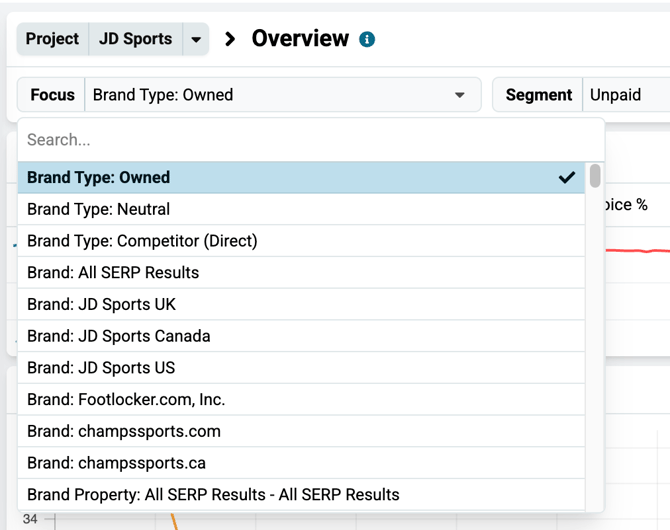Select Brand: JD Sports UK

click(x=301, y=304)
